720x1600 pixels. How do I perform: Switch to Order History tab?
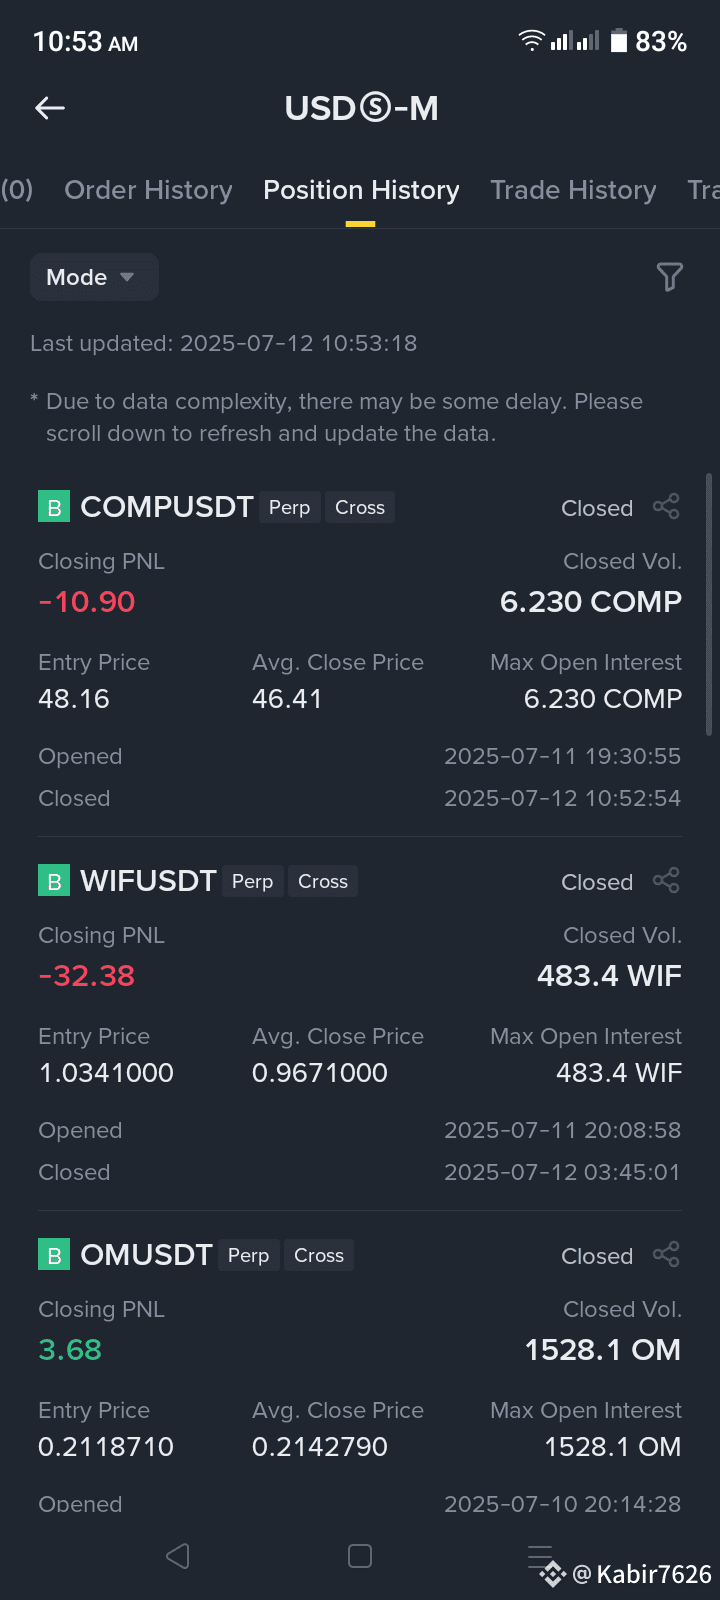(x=148, y=190)
